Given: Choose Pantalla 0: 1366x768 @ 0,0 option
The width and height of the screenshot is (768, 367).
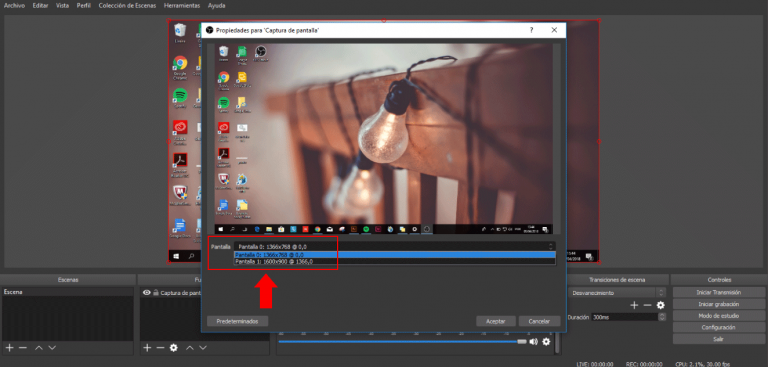Looking at the screenshot, I should [x=395, y=255].
